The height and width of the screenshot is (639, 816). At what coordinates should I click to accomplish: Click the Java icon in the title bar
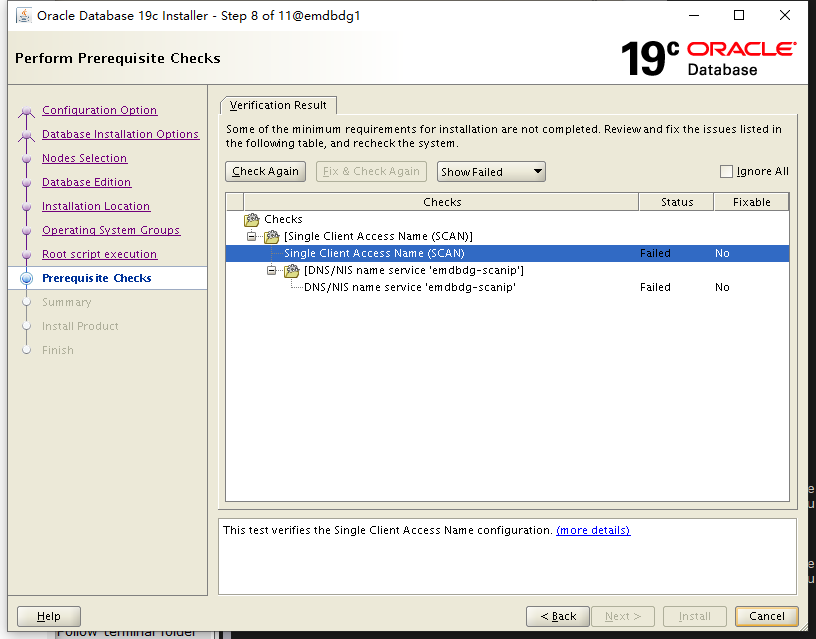[x=23, y=16]
